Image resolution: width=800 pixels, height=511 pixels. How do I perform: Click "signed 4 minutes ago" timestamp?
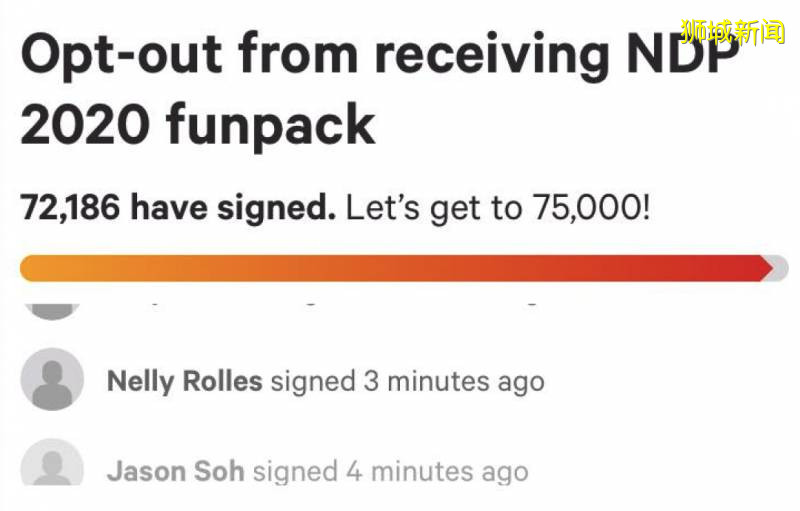point(390,470)
